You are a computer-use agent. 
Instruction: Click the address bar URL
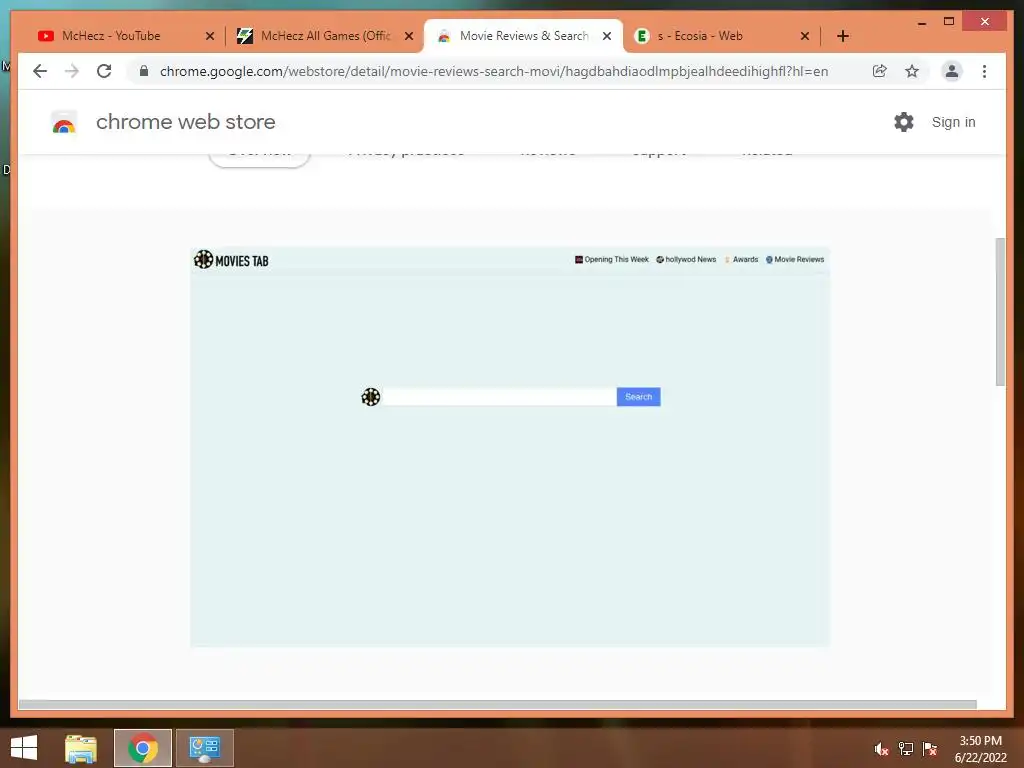494,71
